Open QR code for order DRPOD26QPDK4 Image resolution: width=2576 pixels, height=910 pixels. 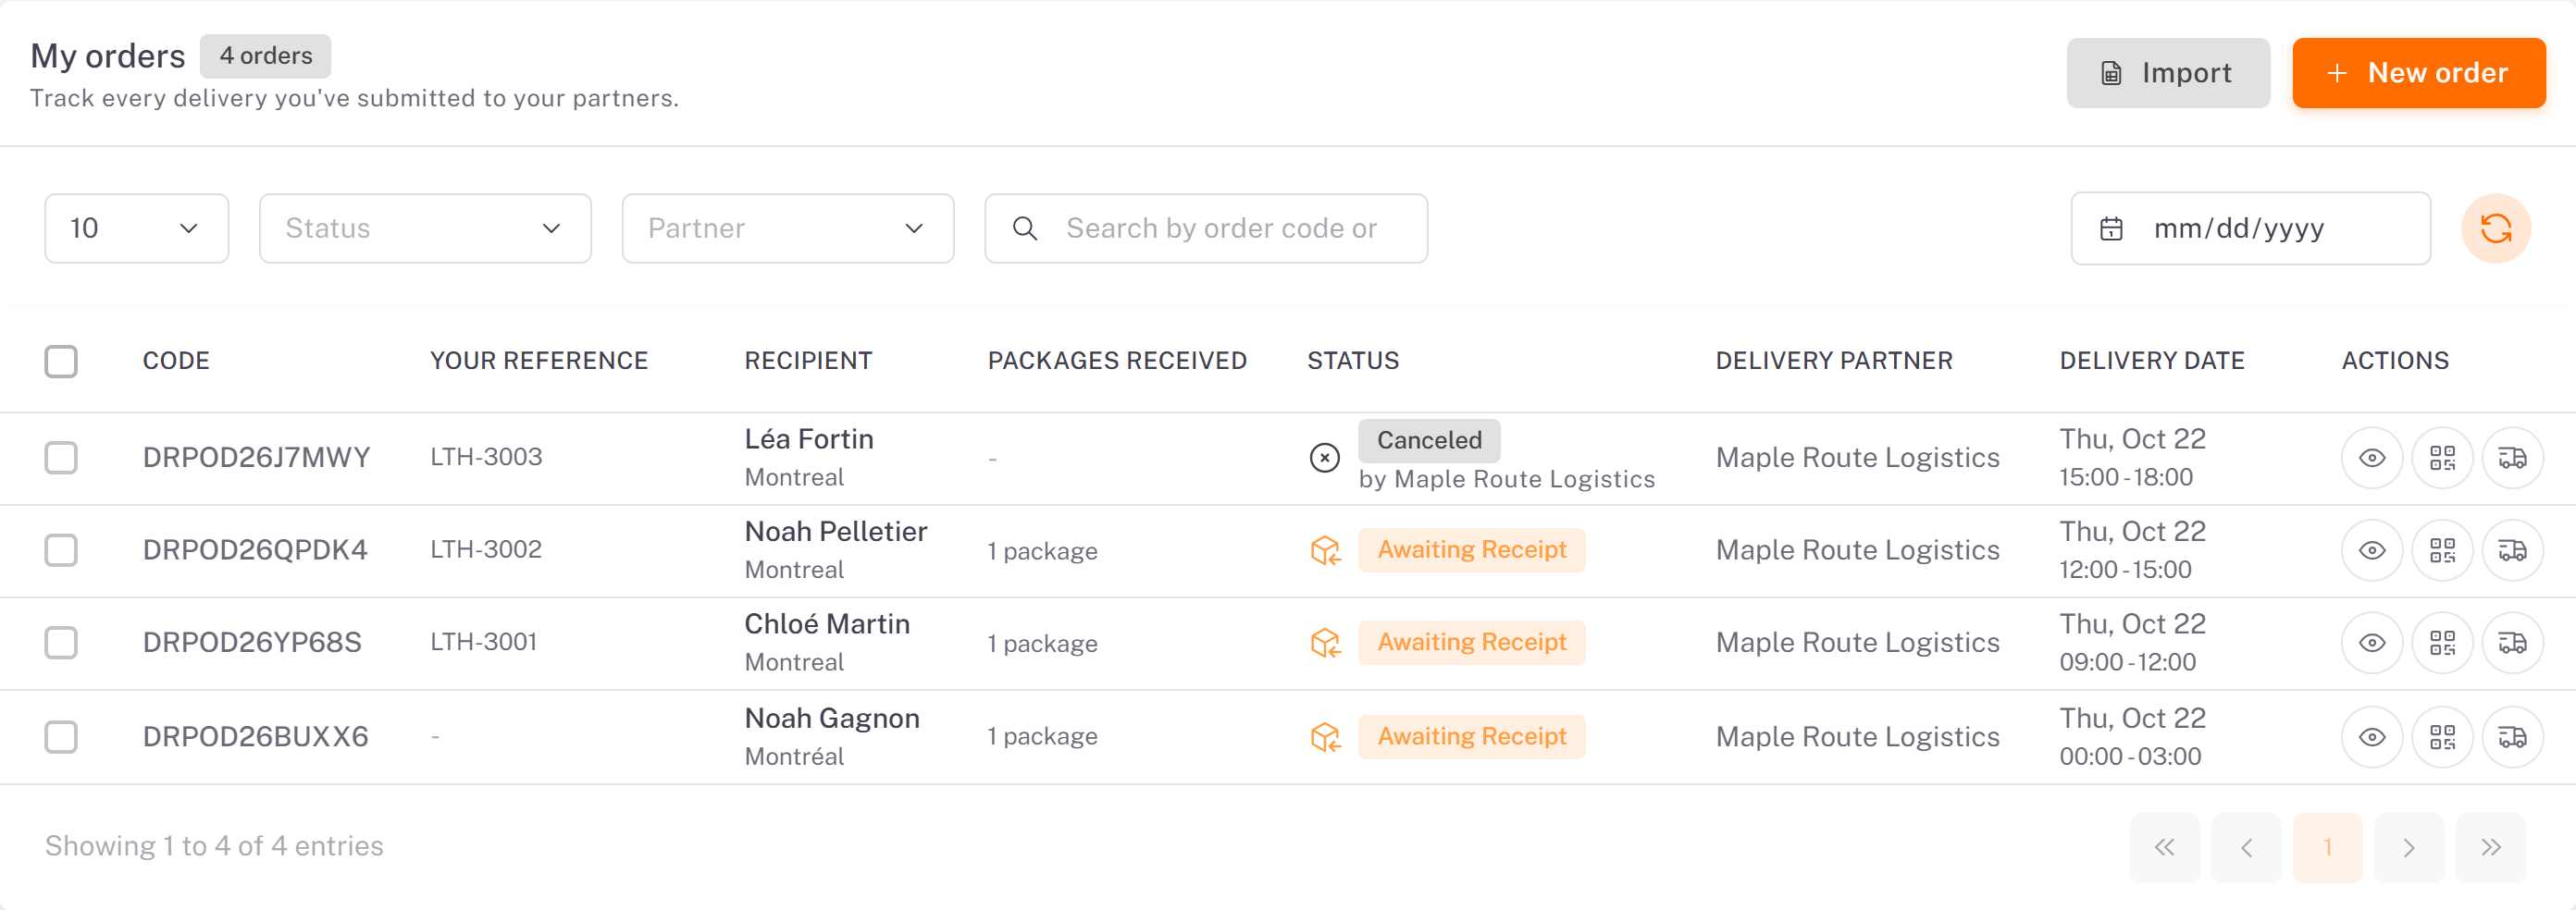point(2442,550)
